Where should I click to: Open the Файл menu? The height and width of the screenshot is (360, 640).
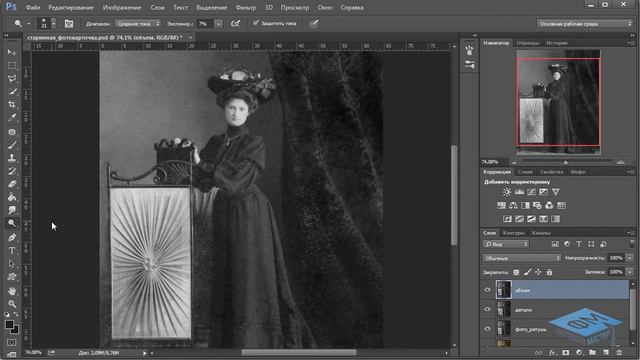point(33,7)
